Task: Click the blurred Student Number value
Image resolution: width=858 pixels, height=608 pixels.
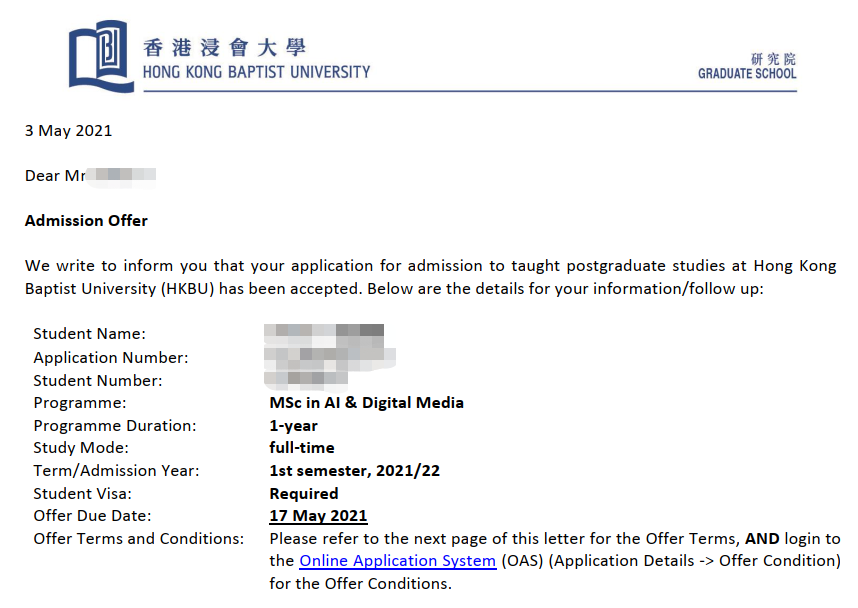Action: pyautogui.click(x=308, y=380)
